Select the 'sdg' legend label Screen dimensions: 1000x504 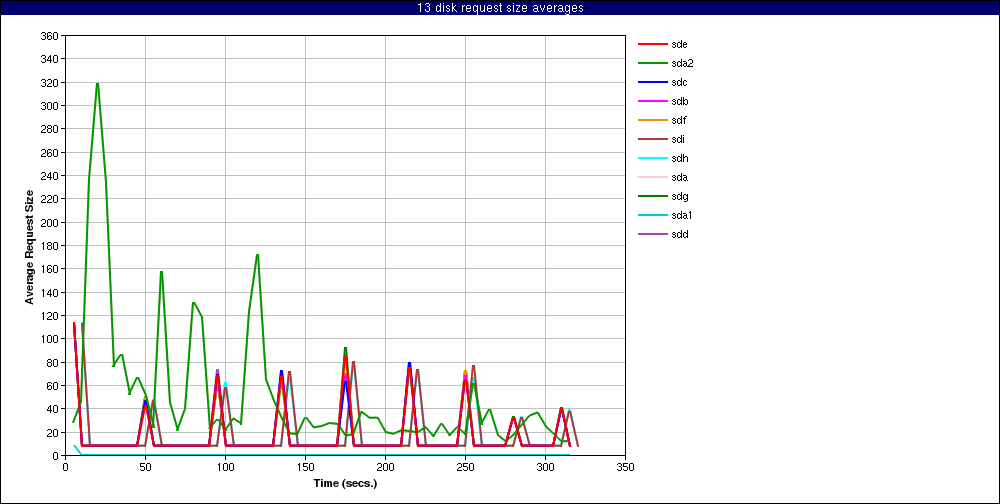(x=679, y=196)
